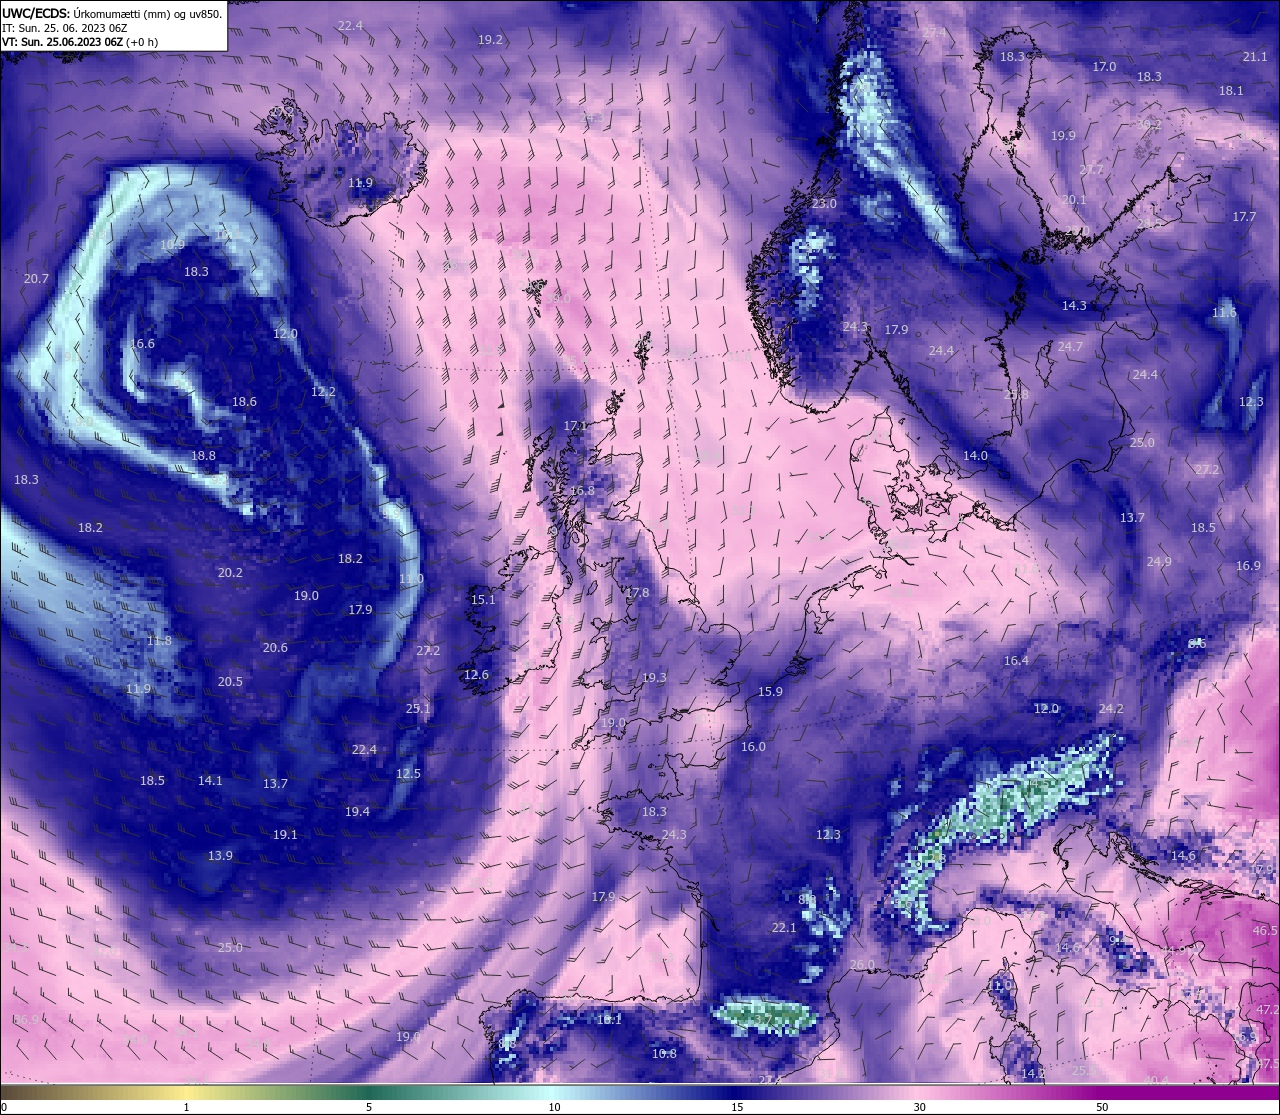Click the map value '16.6'
This screenshot has width=1280, height=1115.
coord(142,344)
